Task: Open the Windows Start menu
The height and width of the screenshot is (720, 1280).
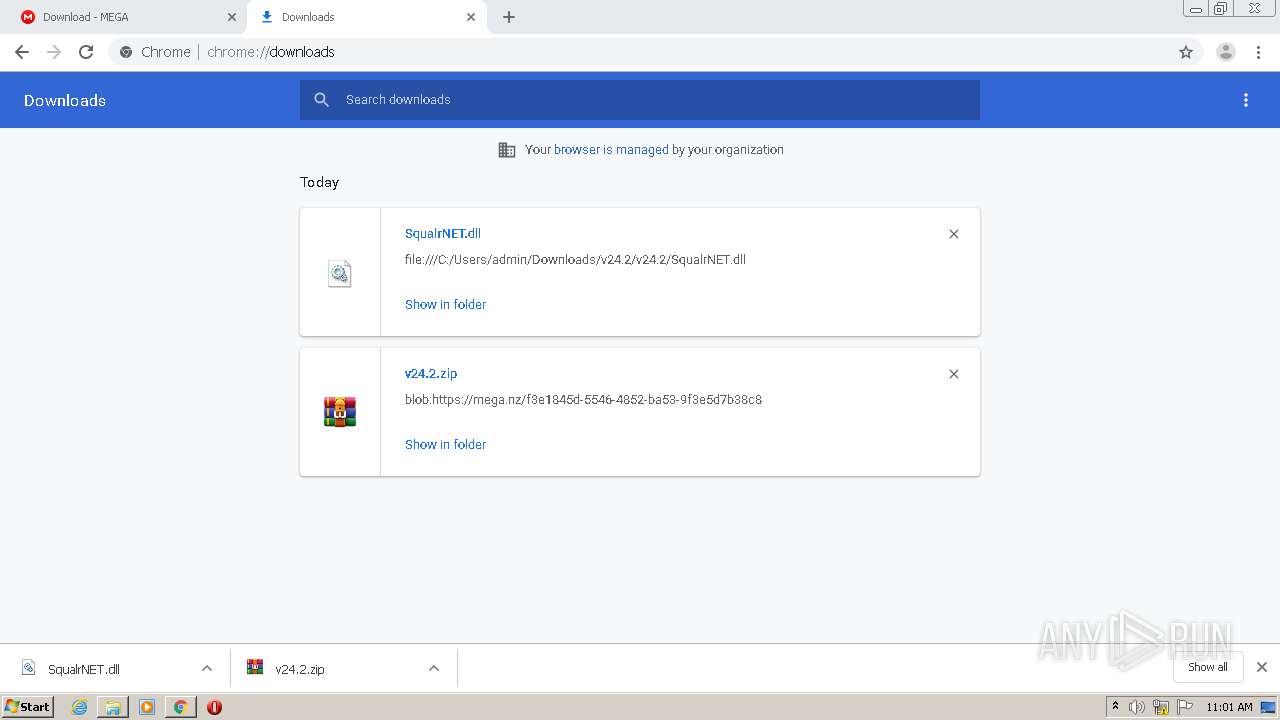Action: click(27, 706)
